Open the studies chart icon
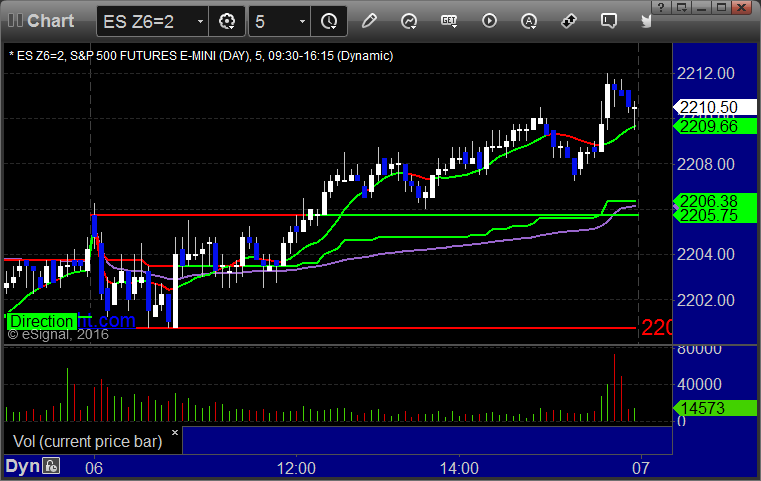 click(x=409, y=21)
